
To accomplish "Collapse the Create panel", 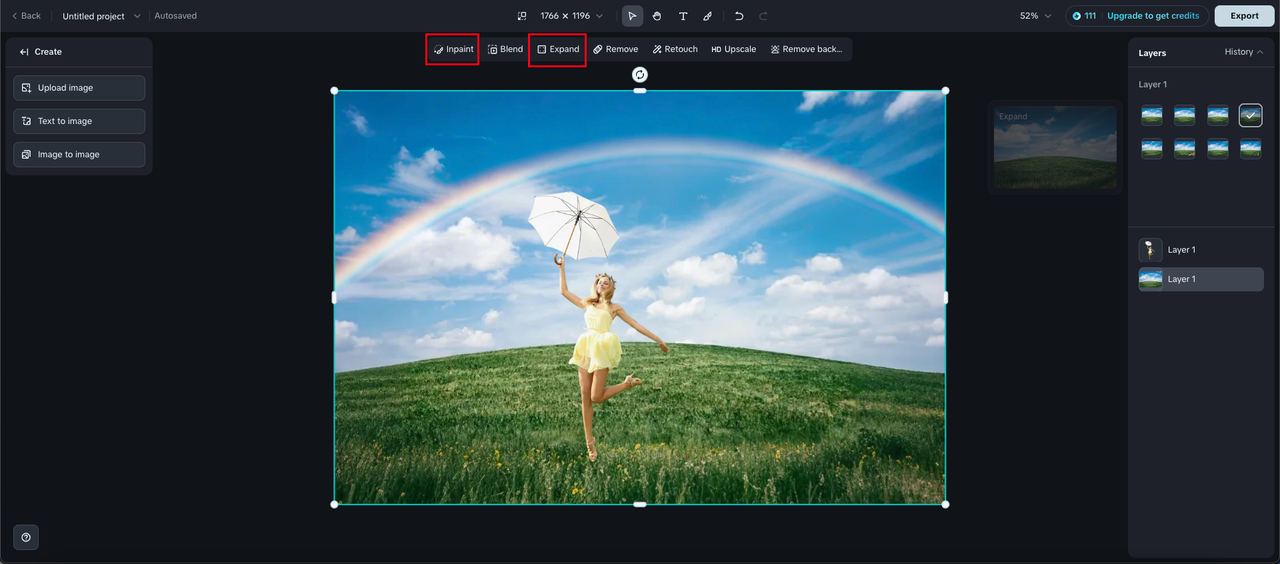I will click(x=24, y=52).
